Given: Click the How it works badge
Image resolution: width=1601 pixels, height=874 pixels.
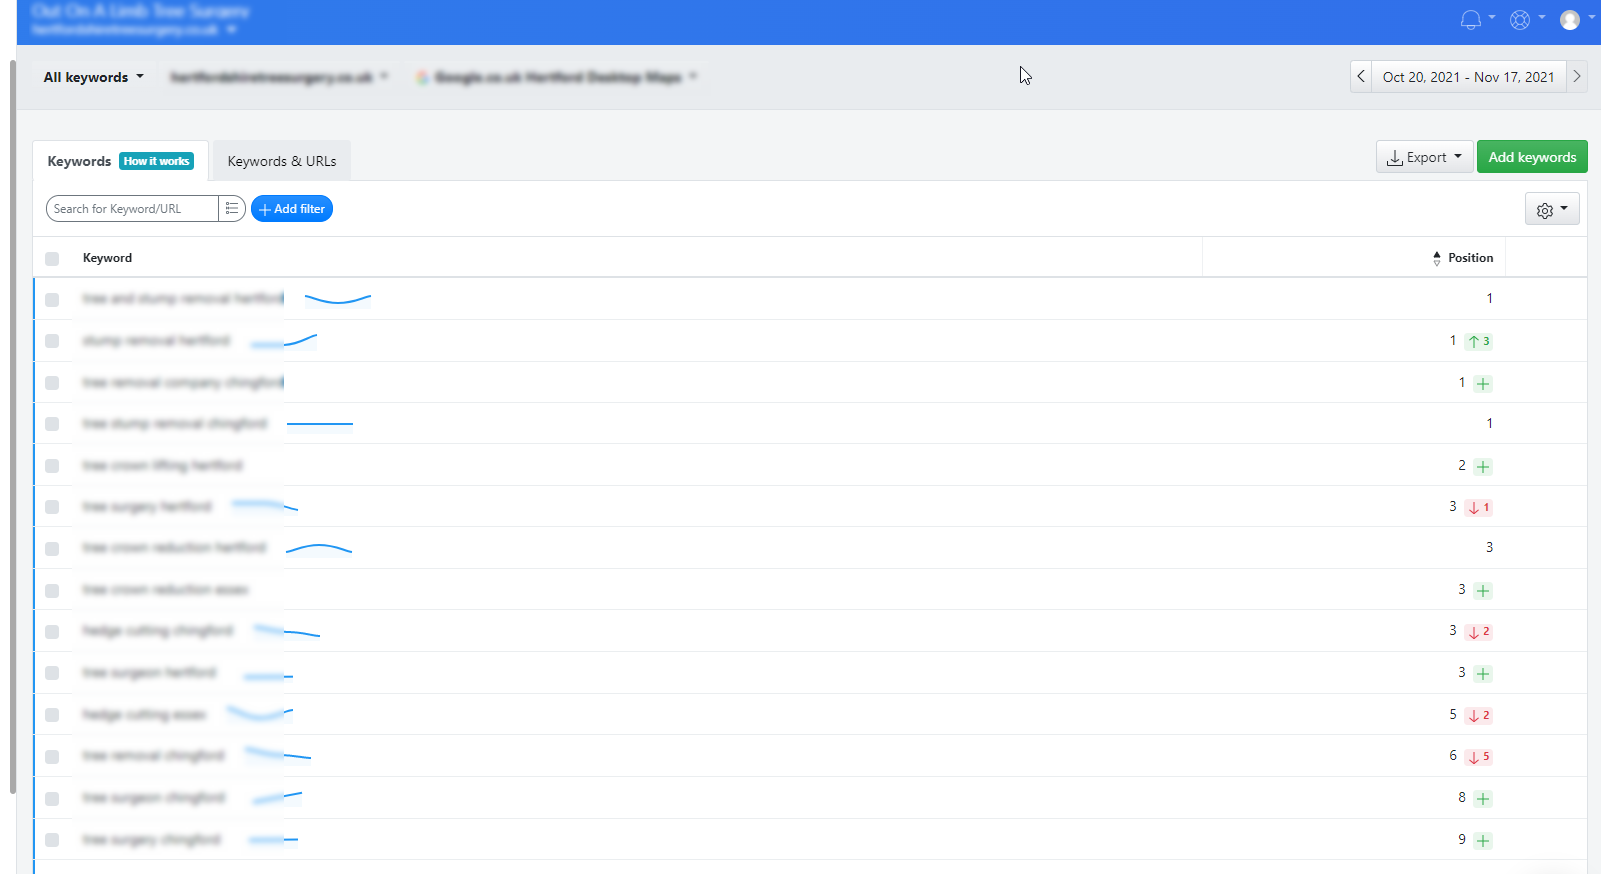Looking at the screenshot, I should pos(157,161).
